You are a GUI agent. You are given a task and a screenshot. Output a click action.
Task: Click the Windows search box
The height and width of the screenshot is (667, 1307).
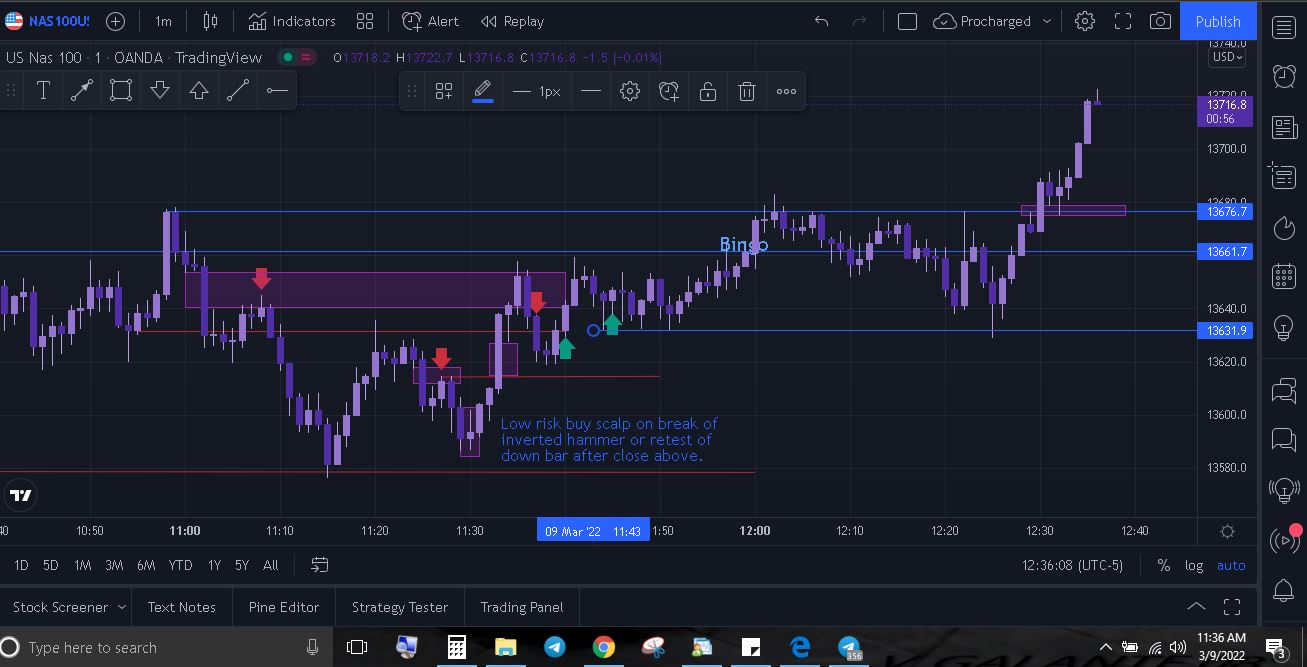[166, 647]
